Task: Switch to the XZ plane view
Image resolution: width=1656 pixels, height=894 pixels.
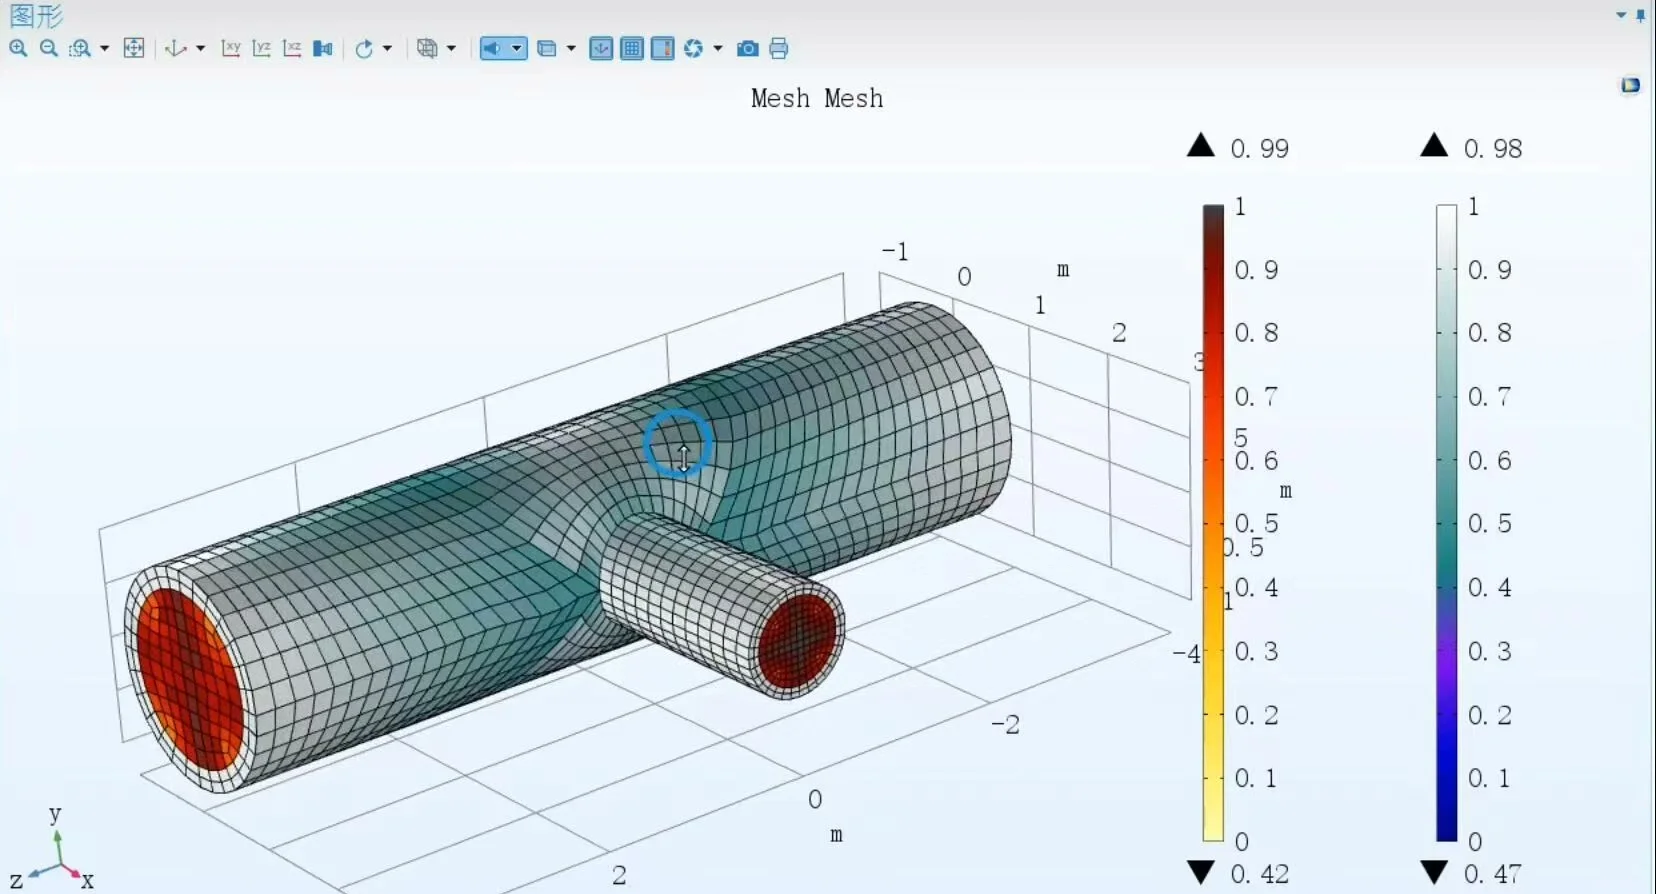Action: (292, 48)
